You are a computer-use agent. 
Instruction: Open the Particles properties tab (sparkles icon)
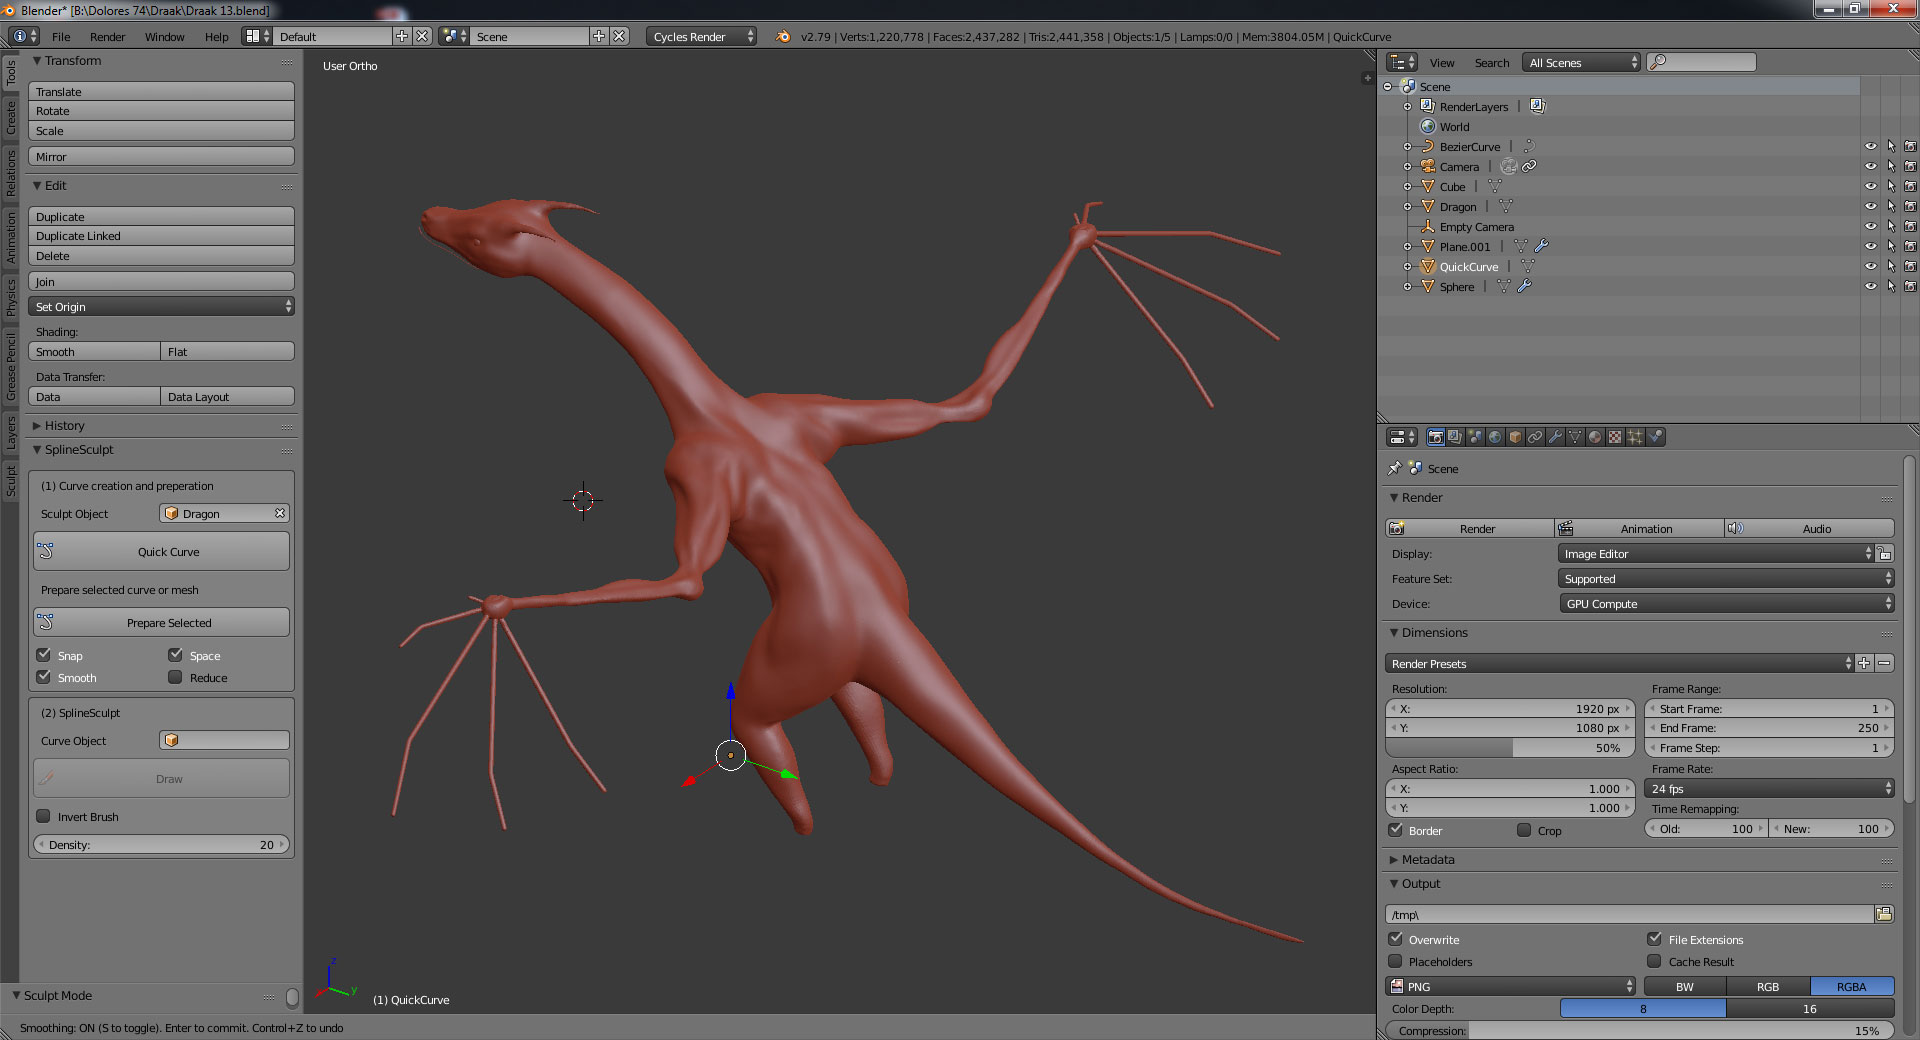(1635, 437)
